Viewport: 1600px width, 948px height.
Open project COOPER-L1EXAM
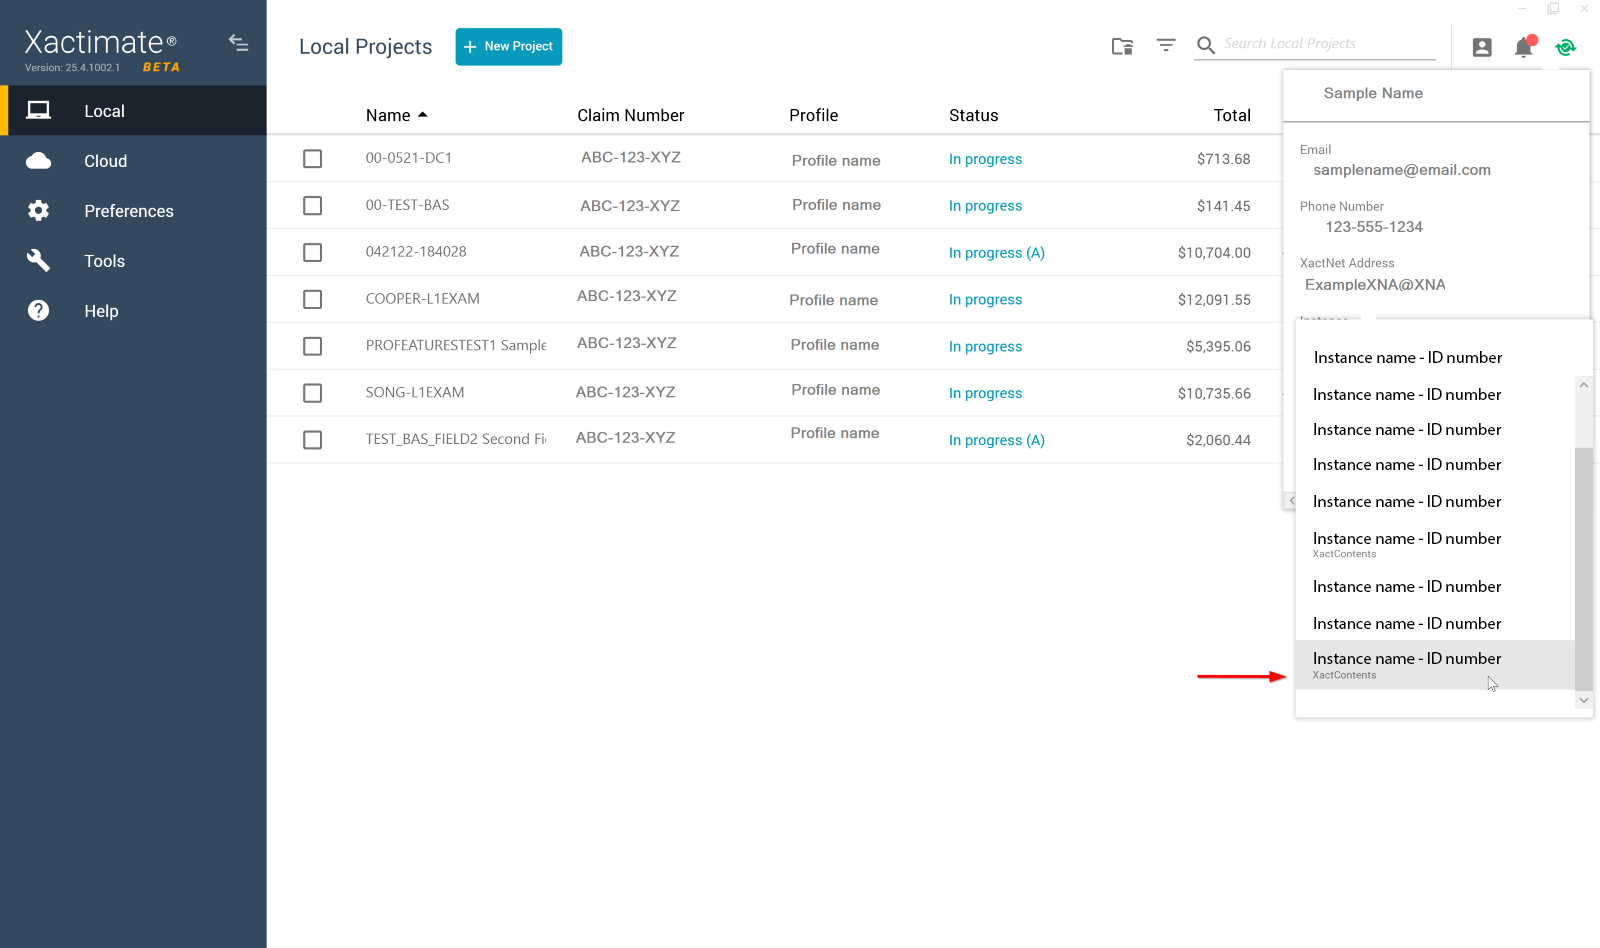point(422,299)
